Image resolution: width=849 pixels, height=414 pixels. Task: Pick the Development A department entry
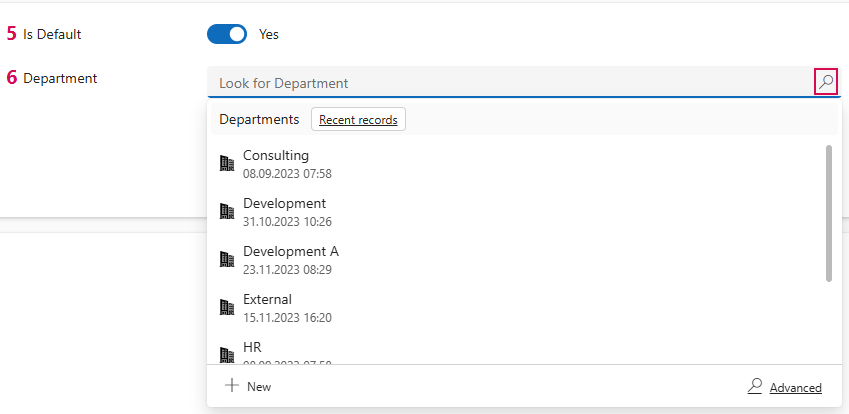(x=291, y=252)
